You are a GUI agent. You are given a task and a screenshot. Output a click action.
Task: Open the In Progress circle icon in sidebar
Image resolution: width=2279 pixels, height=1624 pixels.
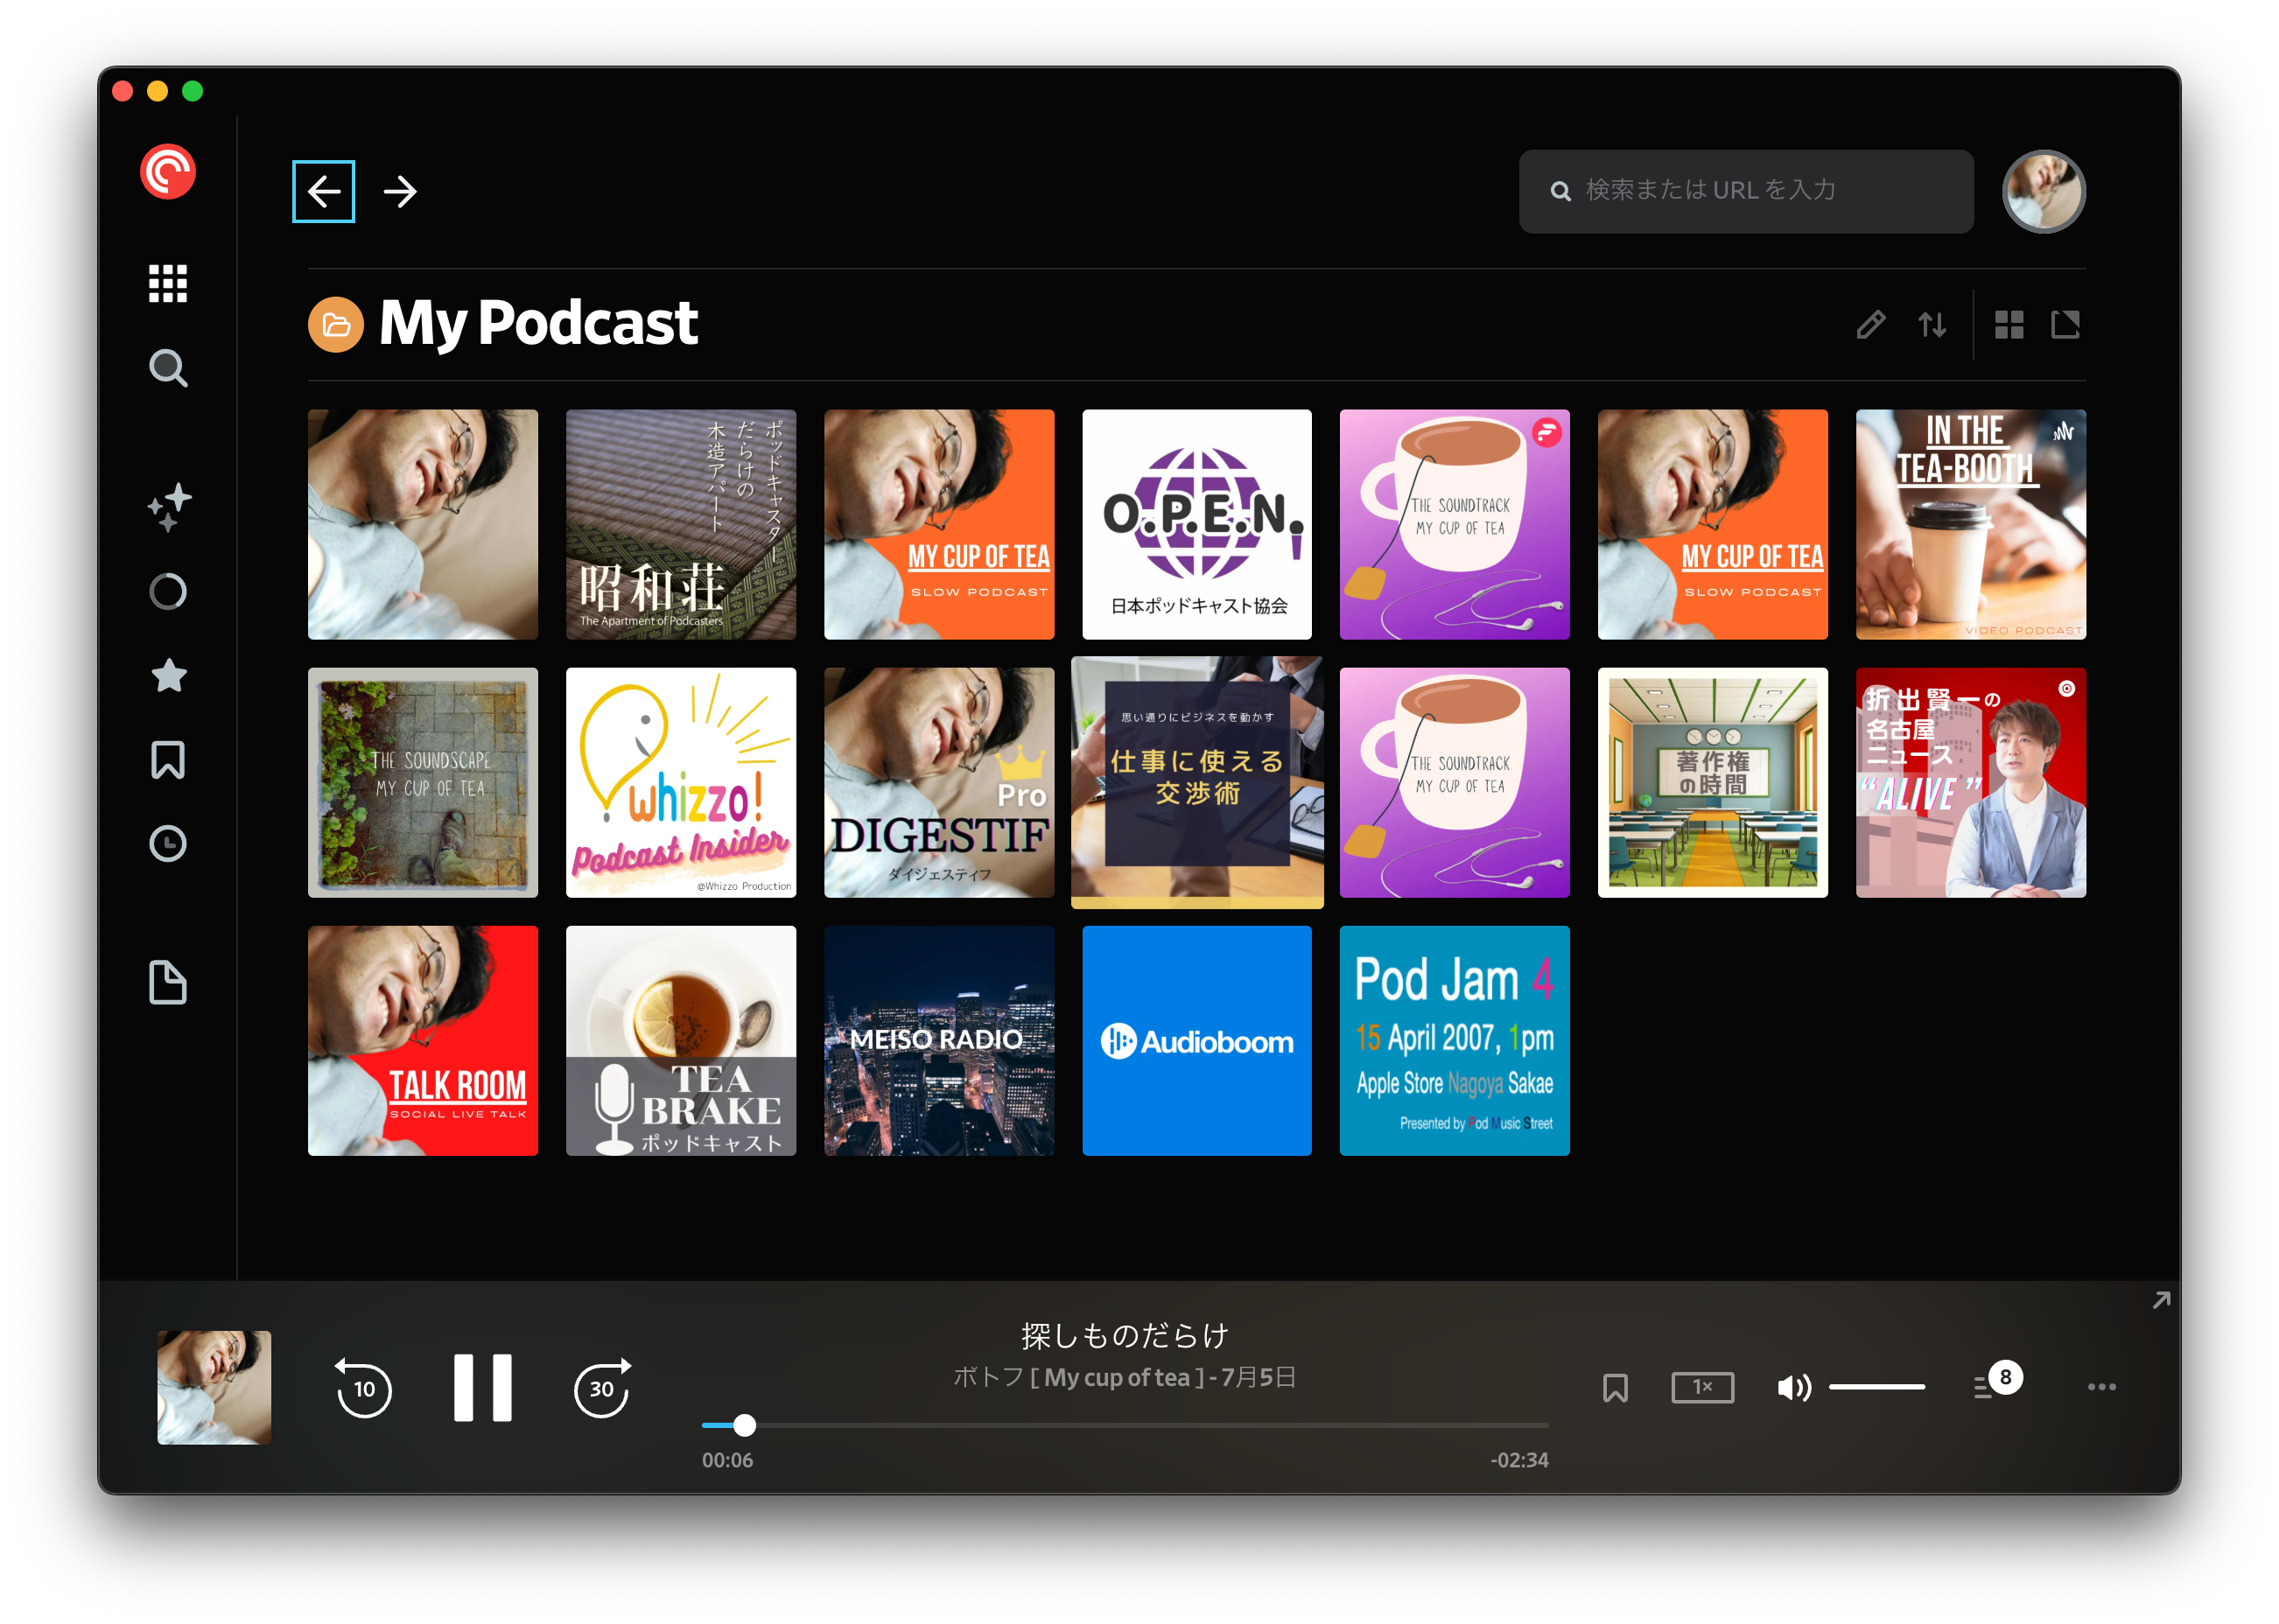[x=168, y=592]
